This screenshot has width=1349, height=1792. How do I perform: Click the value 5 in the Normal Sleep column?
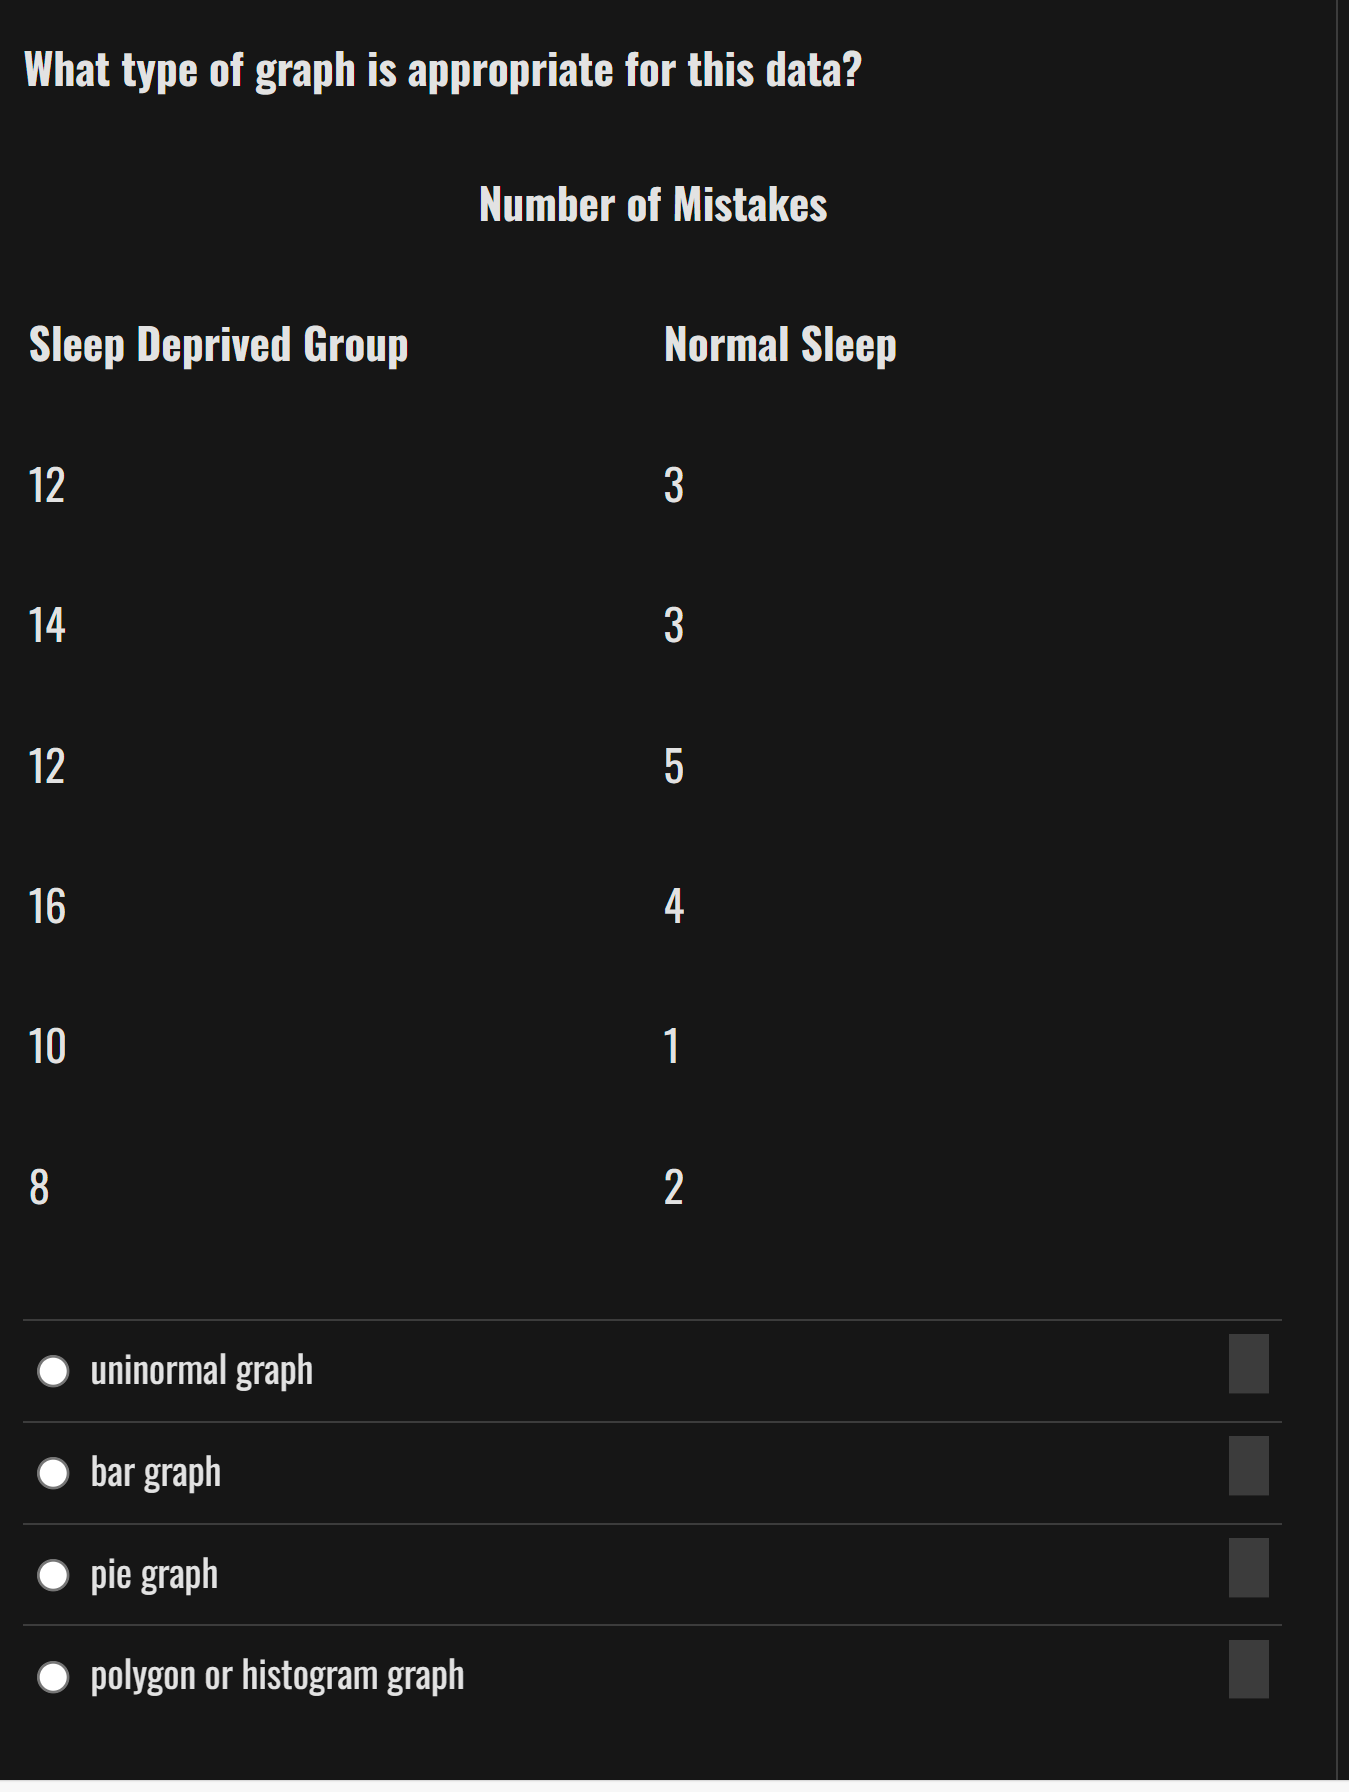tap(674, 767)
